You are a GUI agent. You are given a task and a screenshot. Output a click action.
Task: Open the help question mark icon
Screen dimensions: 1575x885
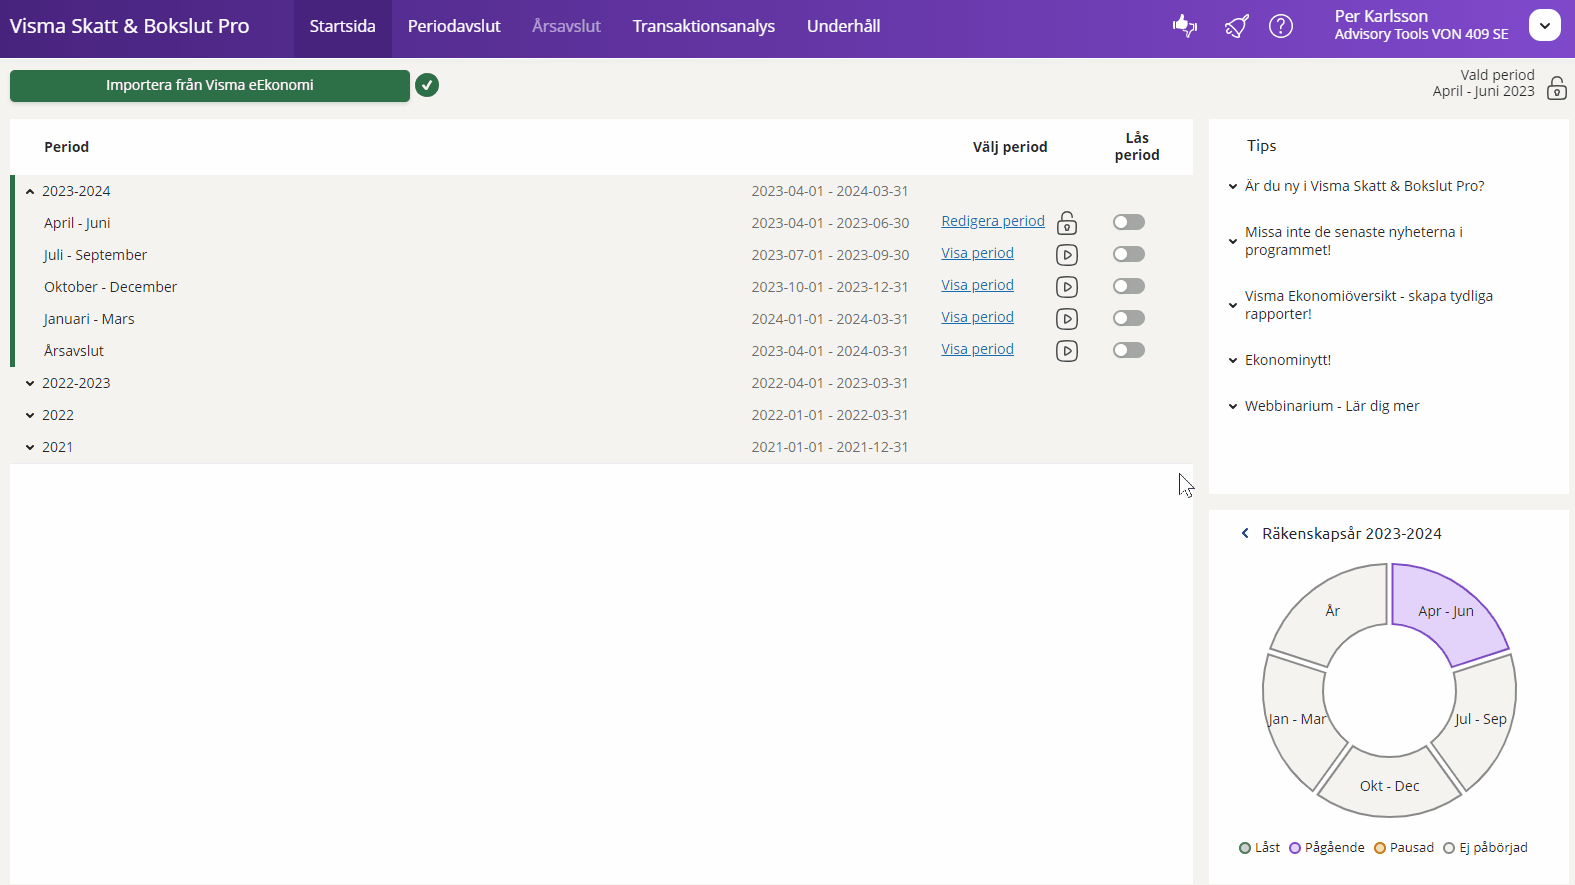point(1281,26)
